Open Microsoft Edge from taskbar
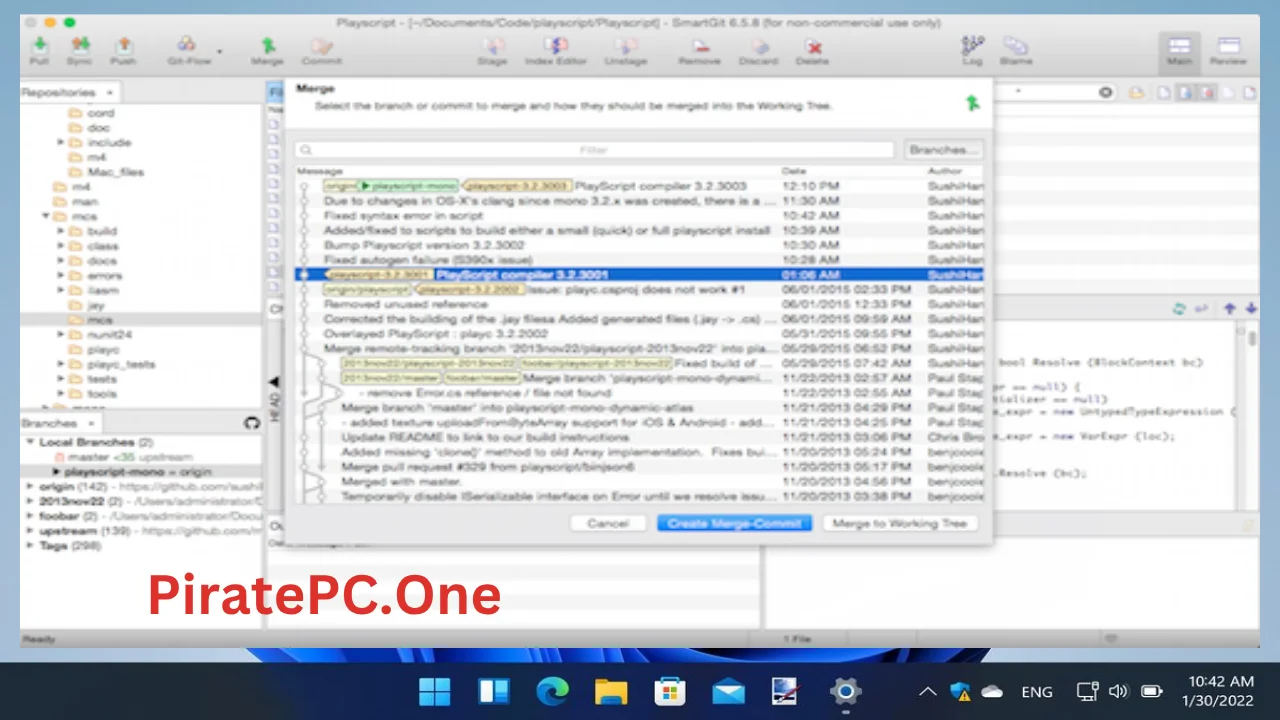 [552, 691]
